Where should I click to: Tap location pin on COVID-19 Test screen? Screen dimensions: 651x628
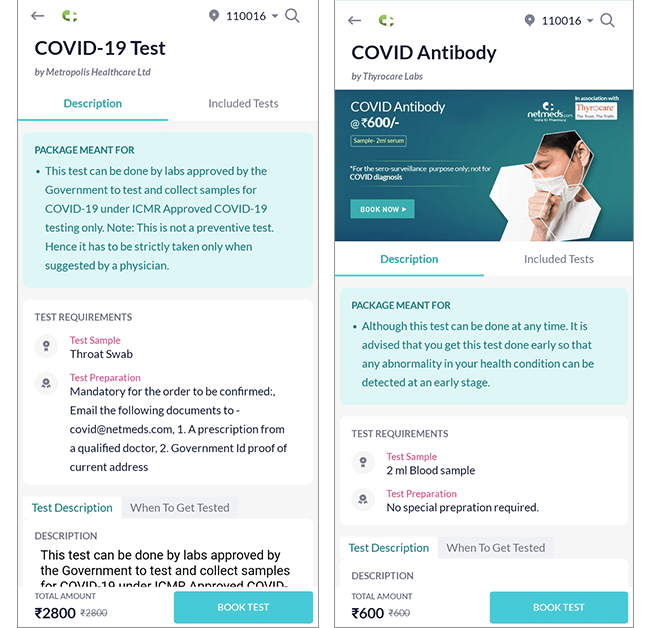click(214, 16)
